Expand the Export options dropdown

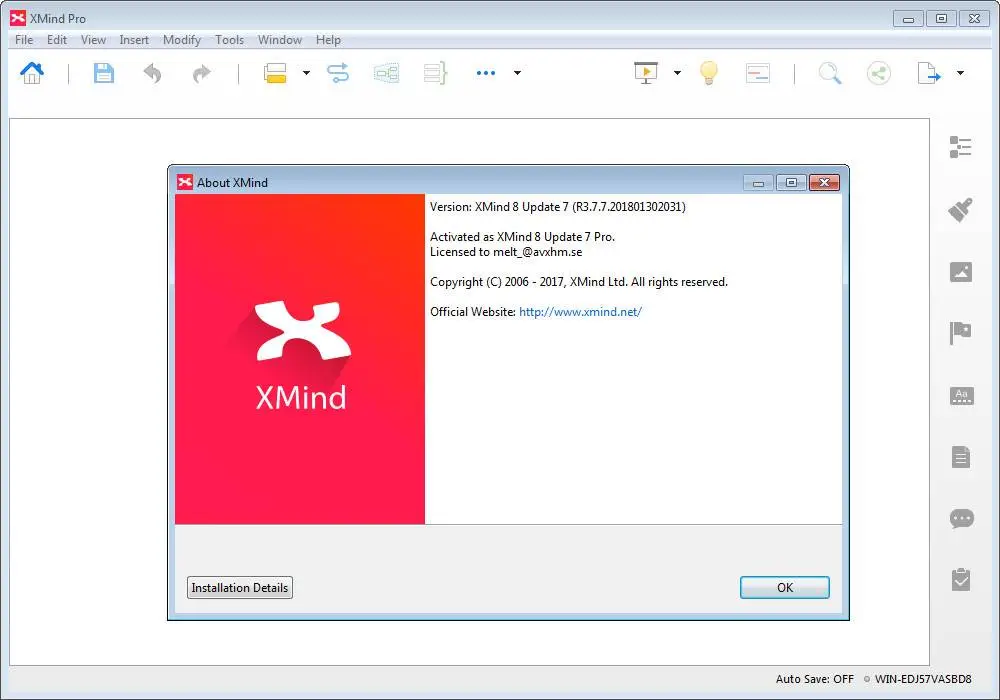[958, 72]
